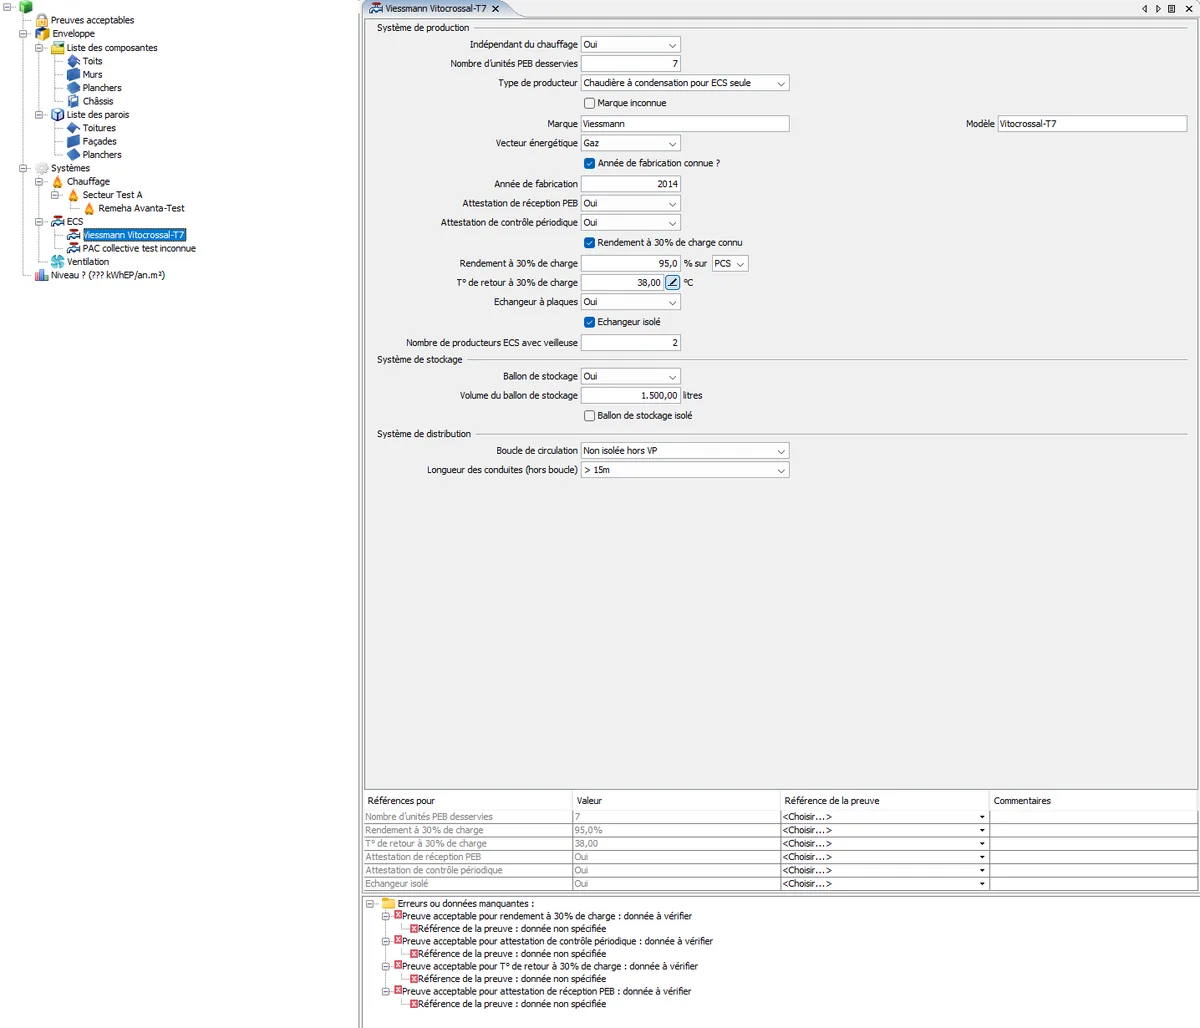Click the Liste des parois icon
1200x1028 pixels.
click(x=57, y=115)
